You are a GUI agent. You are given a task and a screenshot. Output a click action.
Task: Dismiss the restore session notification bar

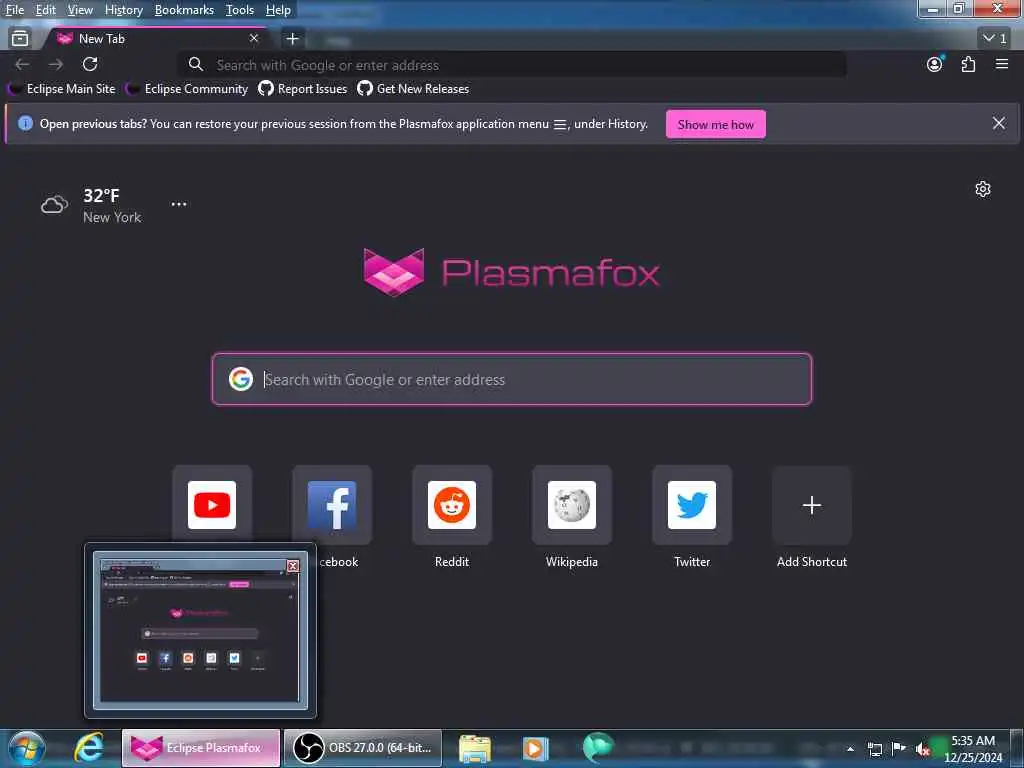click(x=999, y=123)
